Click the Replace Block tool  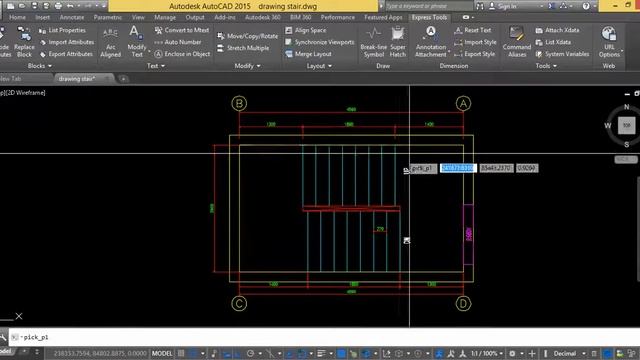24,42
